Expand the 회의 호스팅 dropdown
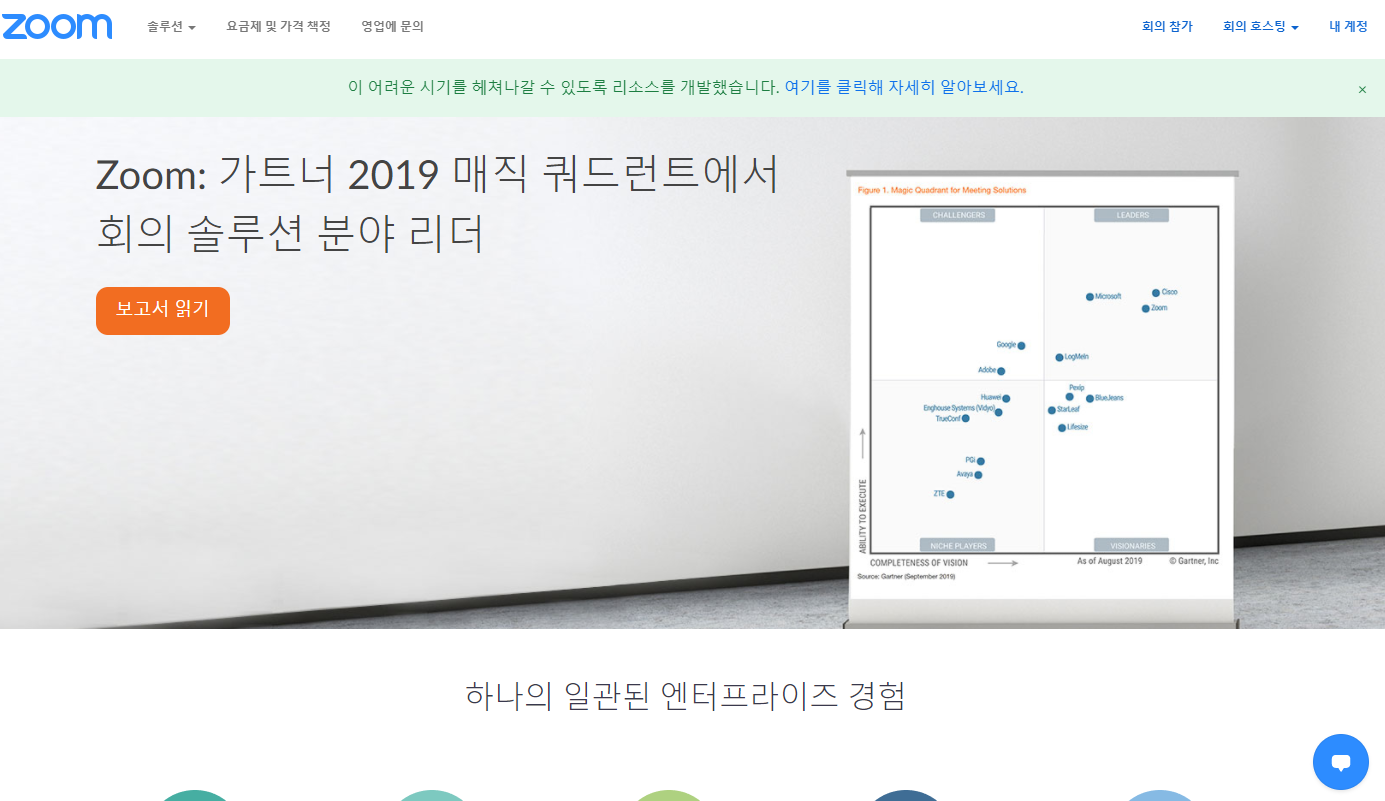The image size is (1385, 801). 1260,27
